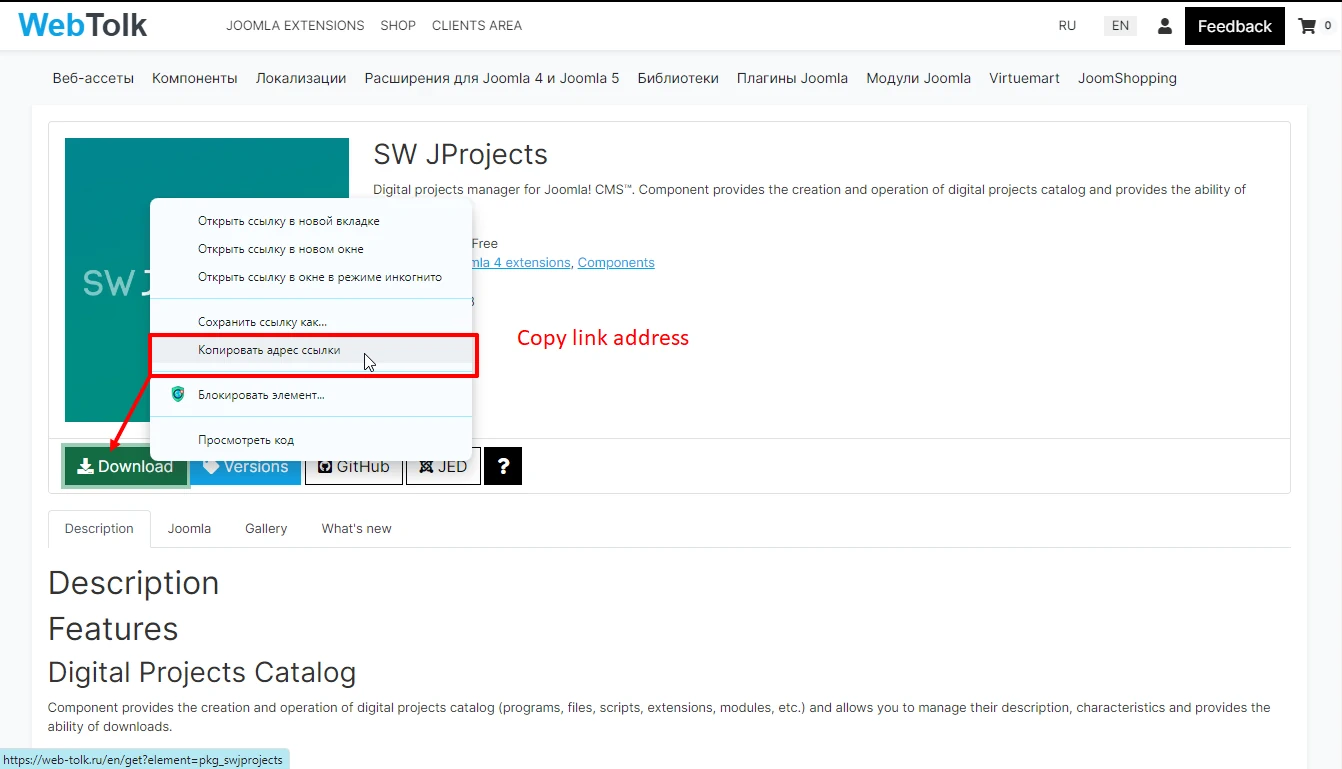Click the Digital Projects Catalog heading
The height and width of the screenshot is (769, 1342).
coord(202,672)
